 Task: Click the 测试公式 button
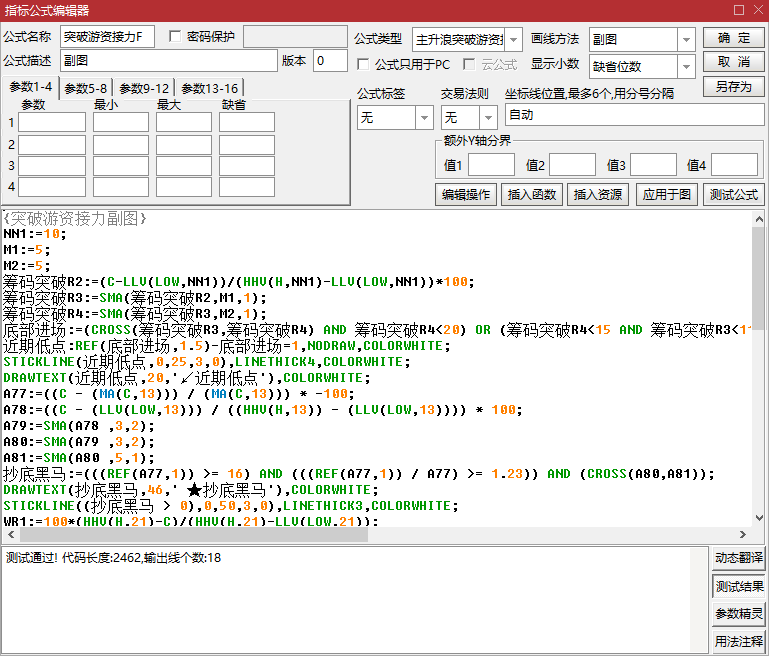pyautogui.click(x=733, y=195)
